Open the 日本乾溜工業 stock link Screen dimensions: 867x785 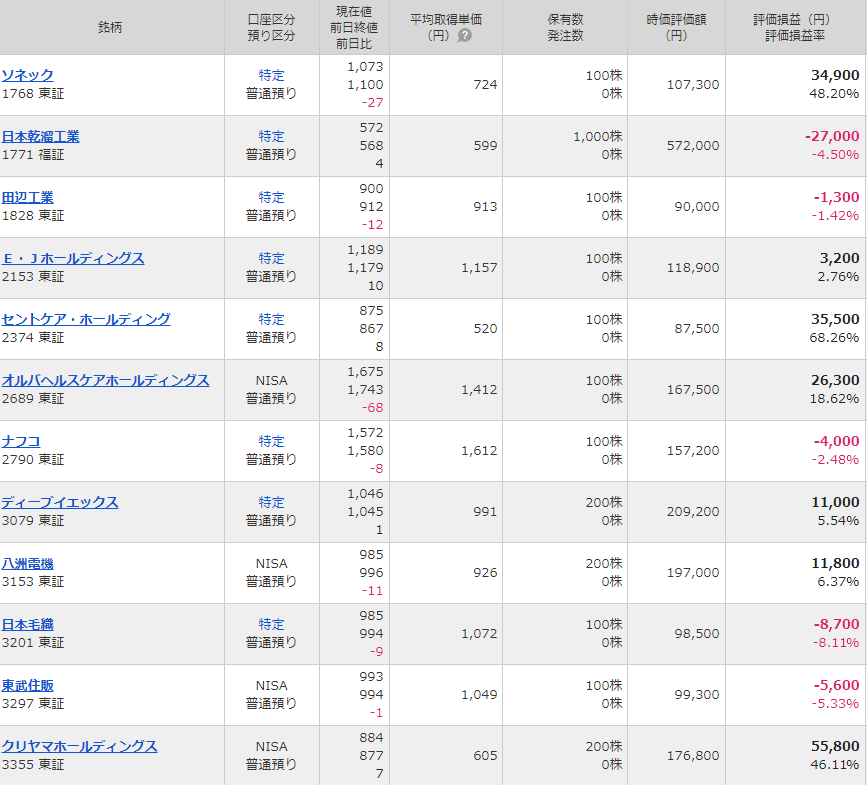pos(40,137)
